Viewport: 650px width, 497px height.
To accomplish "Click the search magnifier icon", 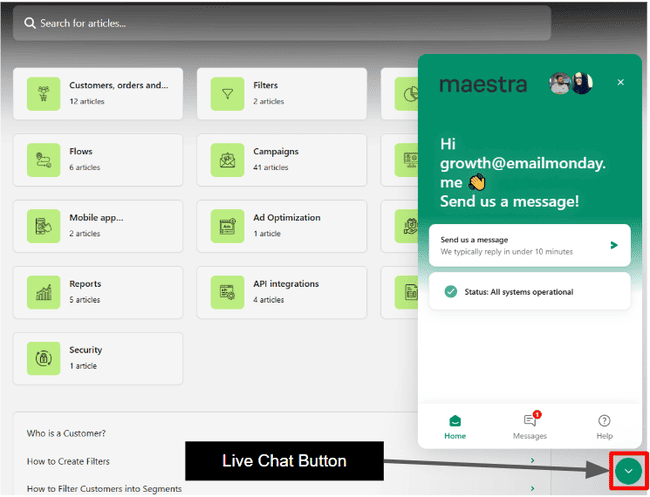I will click(x=30, y=23).
